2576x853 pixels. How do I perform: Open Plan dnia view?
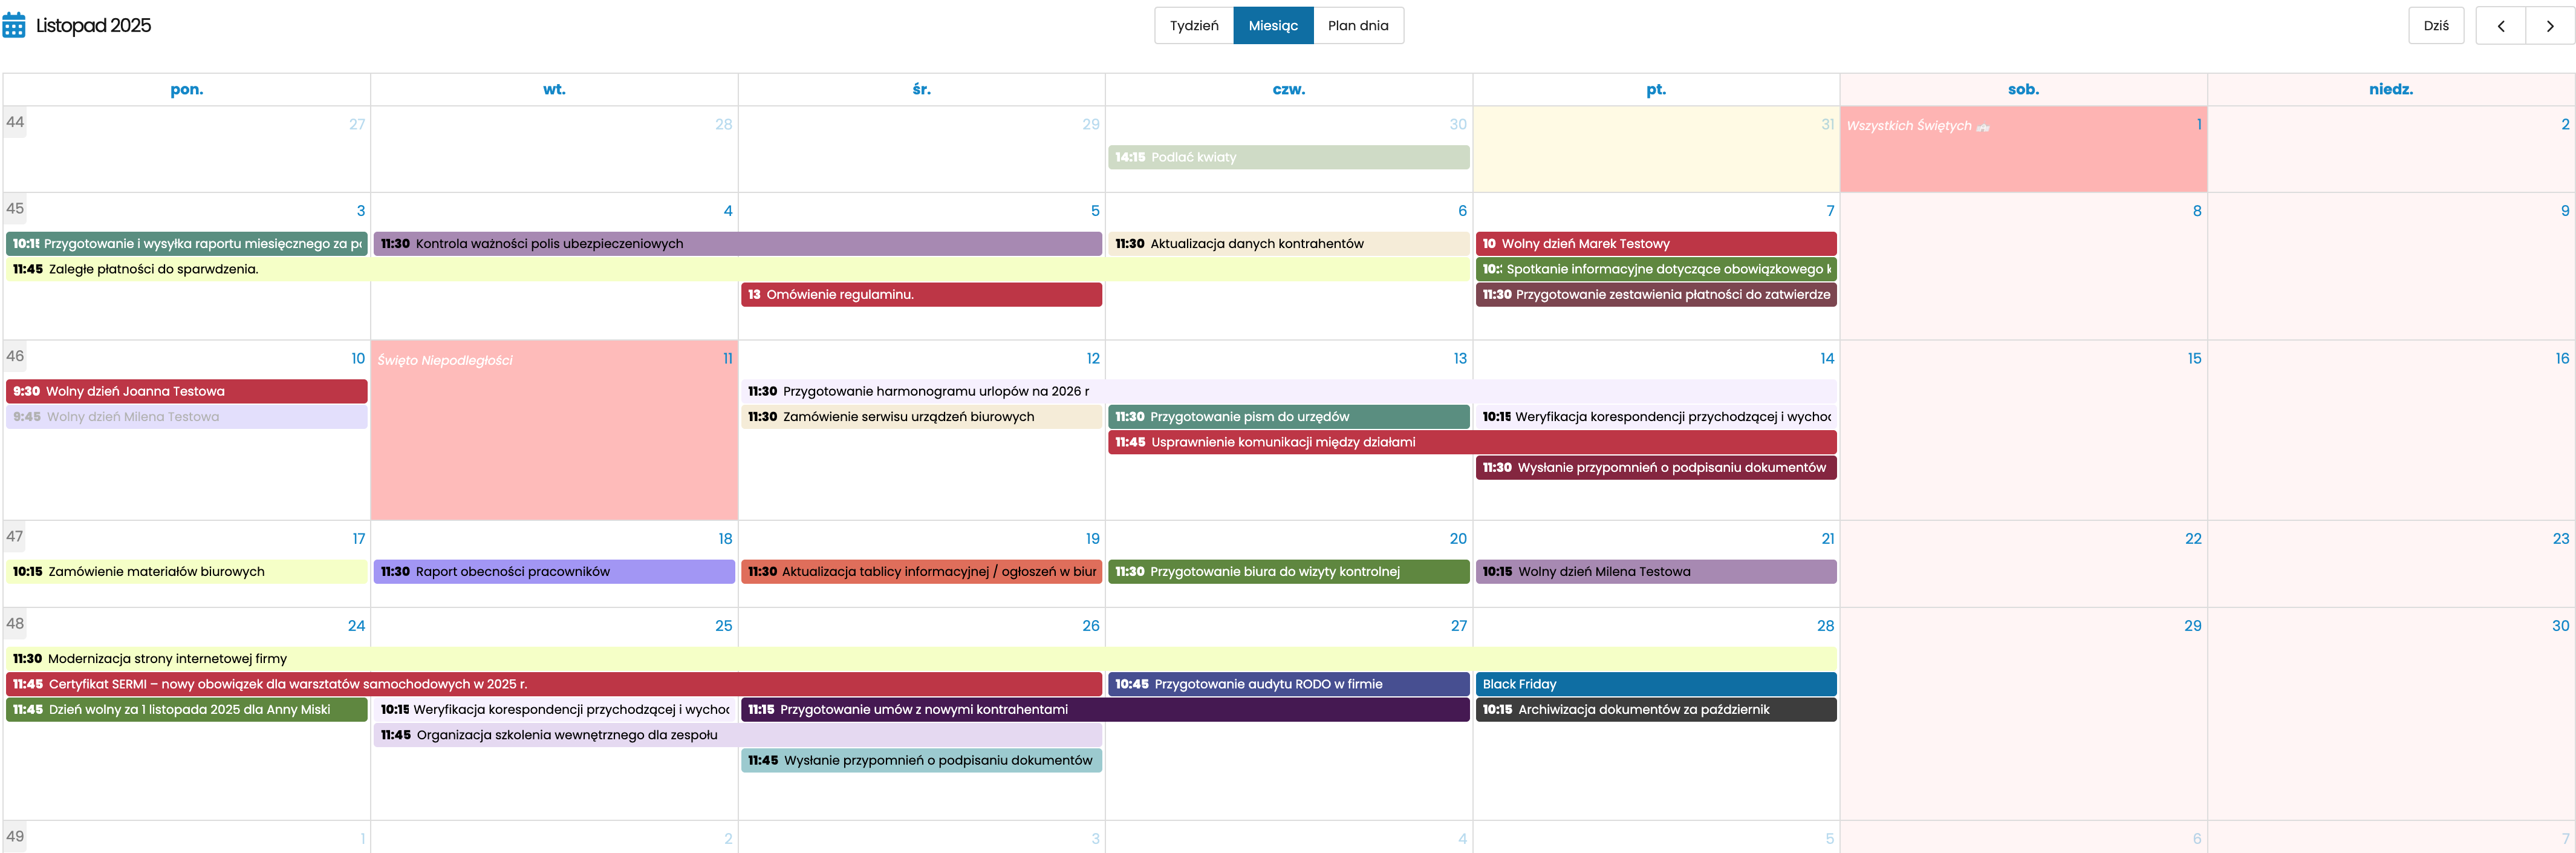click(1357, 26)
